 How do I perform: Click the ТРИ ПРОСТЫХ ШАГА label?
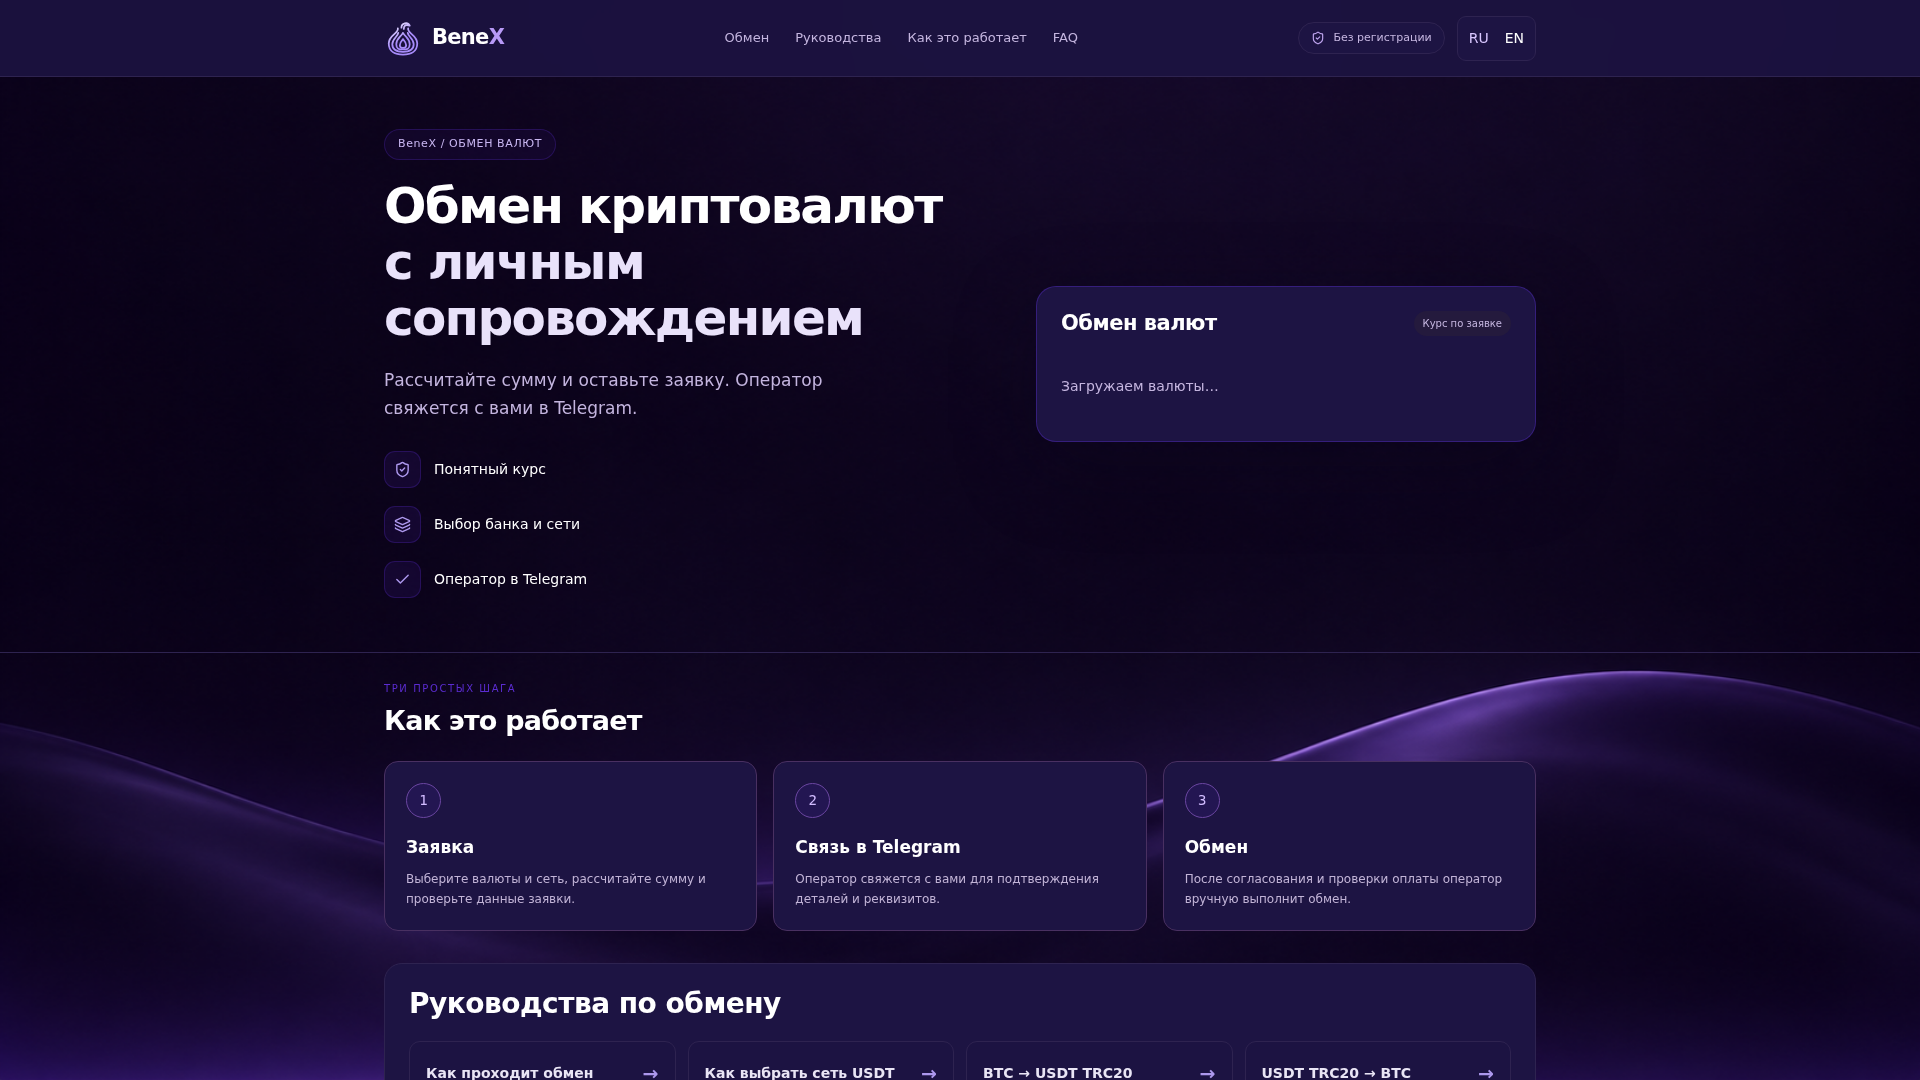click(450, 688)
